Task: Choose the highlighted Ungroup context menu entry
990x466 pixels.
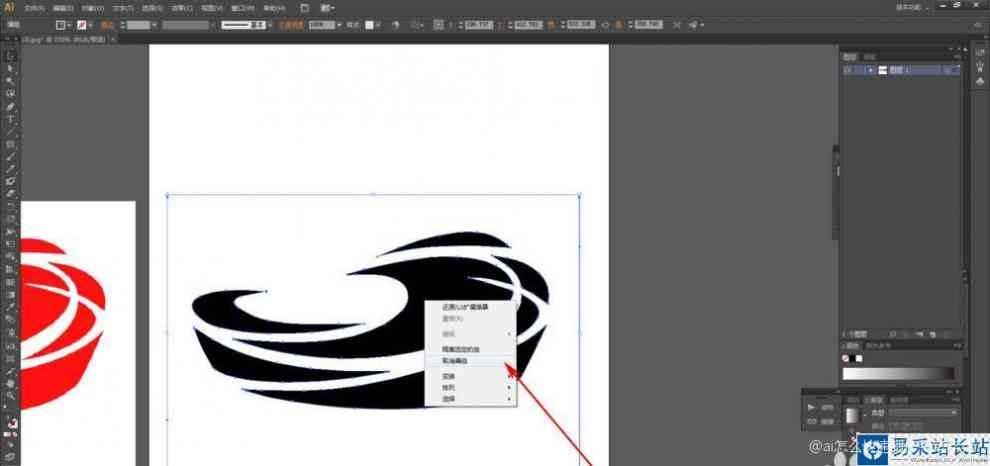Action: [470, 361]
